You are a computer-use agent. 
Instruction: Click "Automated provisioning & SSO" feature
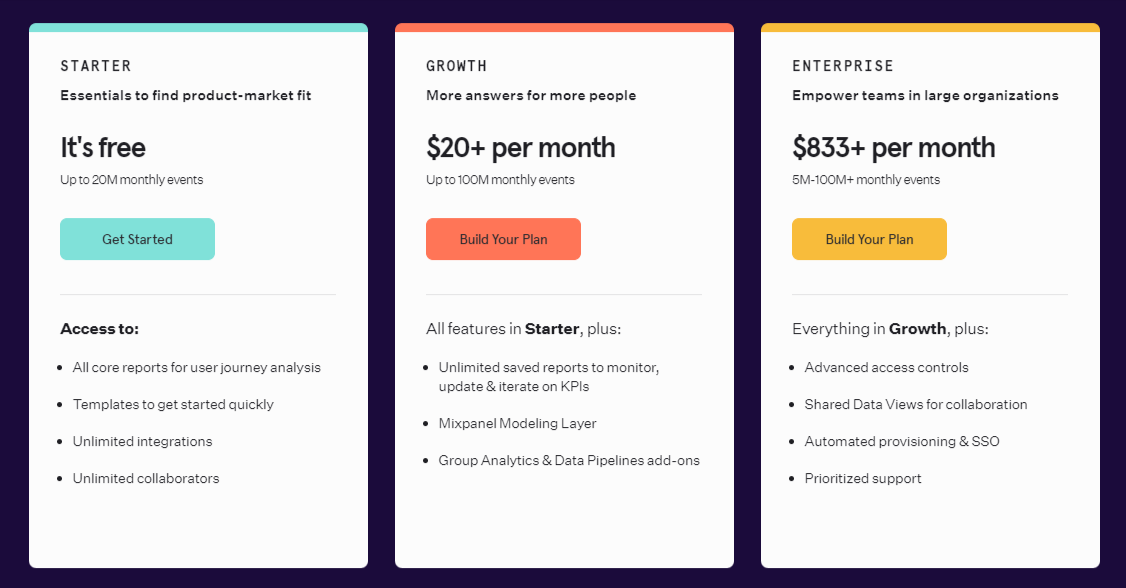902,441
